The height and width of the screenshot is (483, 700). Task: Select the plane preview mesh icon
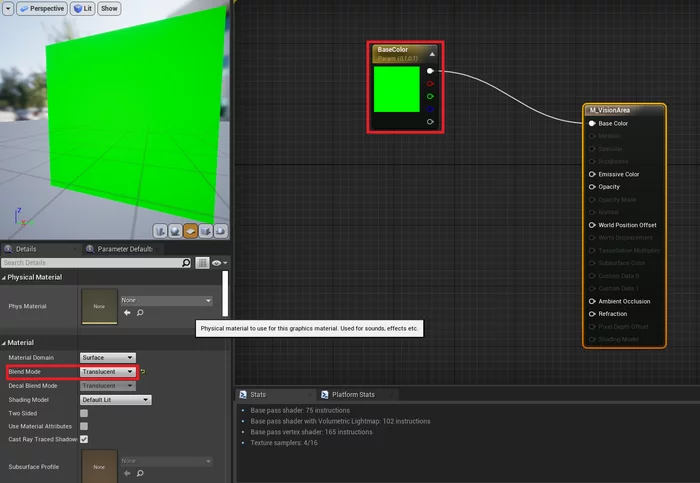[x=190, y=231]
